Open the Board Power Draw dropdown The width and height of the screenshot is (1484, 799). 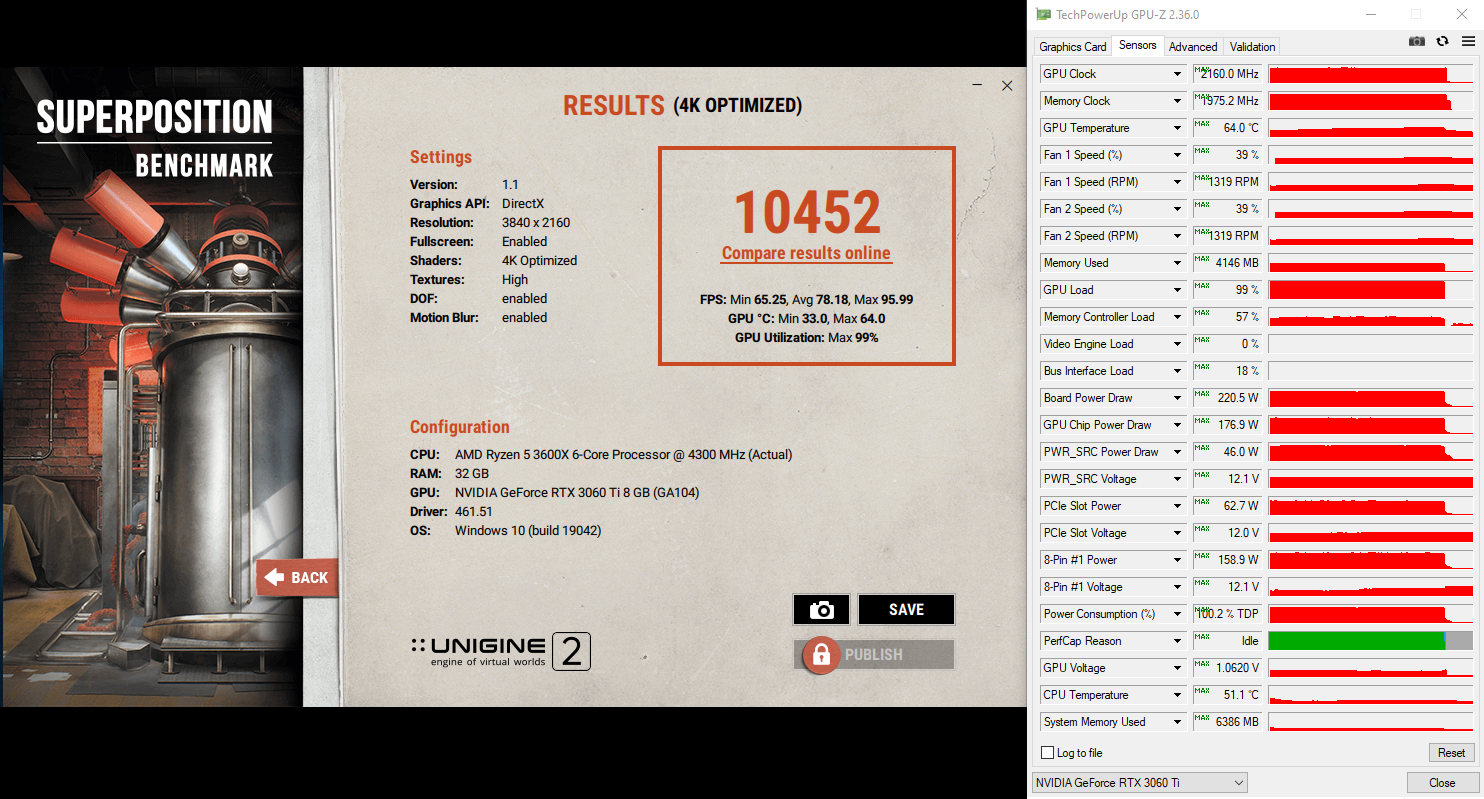click(x=1177, y=398)
